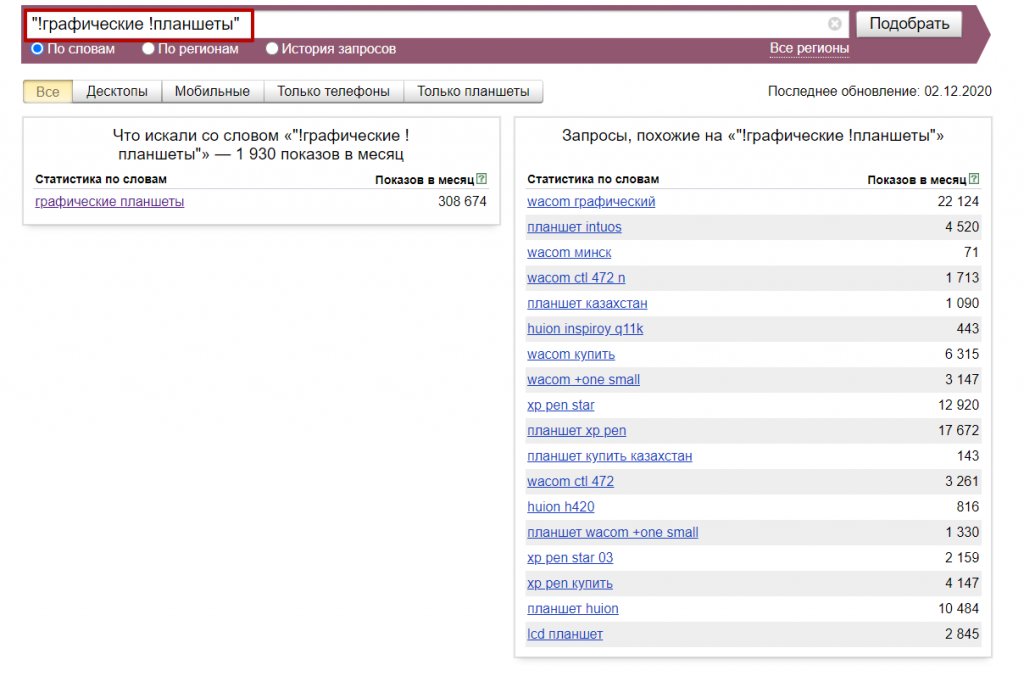1024x676 pixels.
Task: Open the huion inspiroy q11k query
Action: [585, 328]
